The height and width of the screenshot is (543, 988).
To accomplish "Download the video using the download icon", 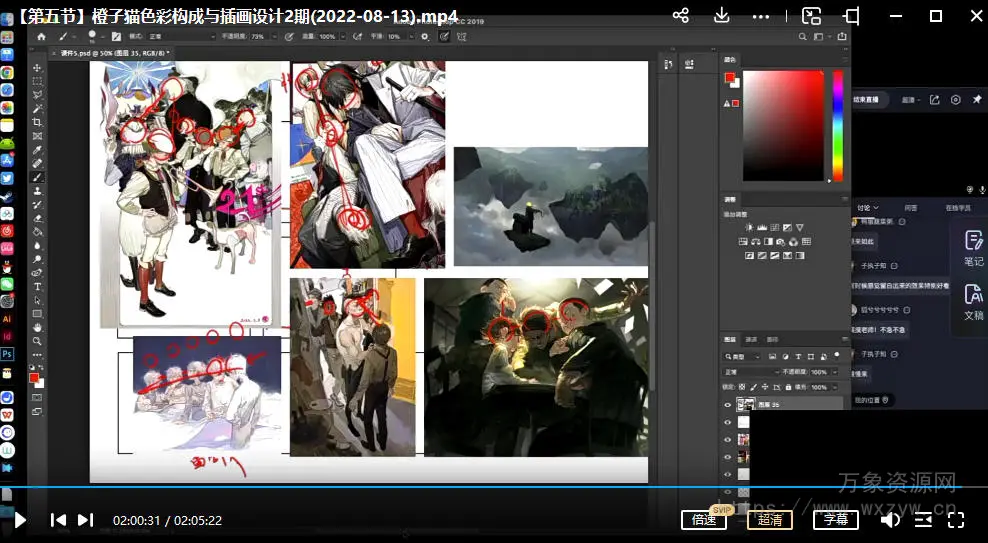I will pyautogui.click(x=722, y=16).
